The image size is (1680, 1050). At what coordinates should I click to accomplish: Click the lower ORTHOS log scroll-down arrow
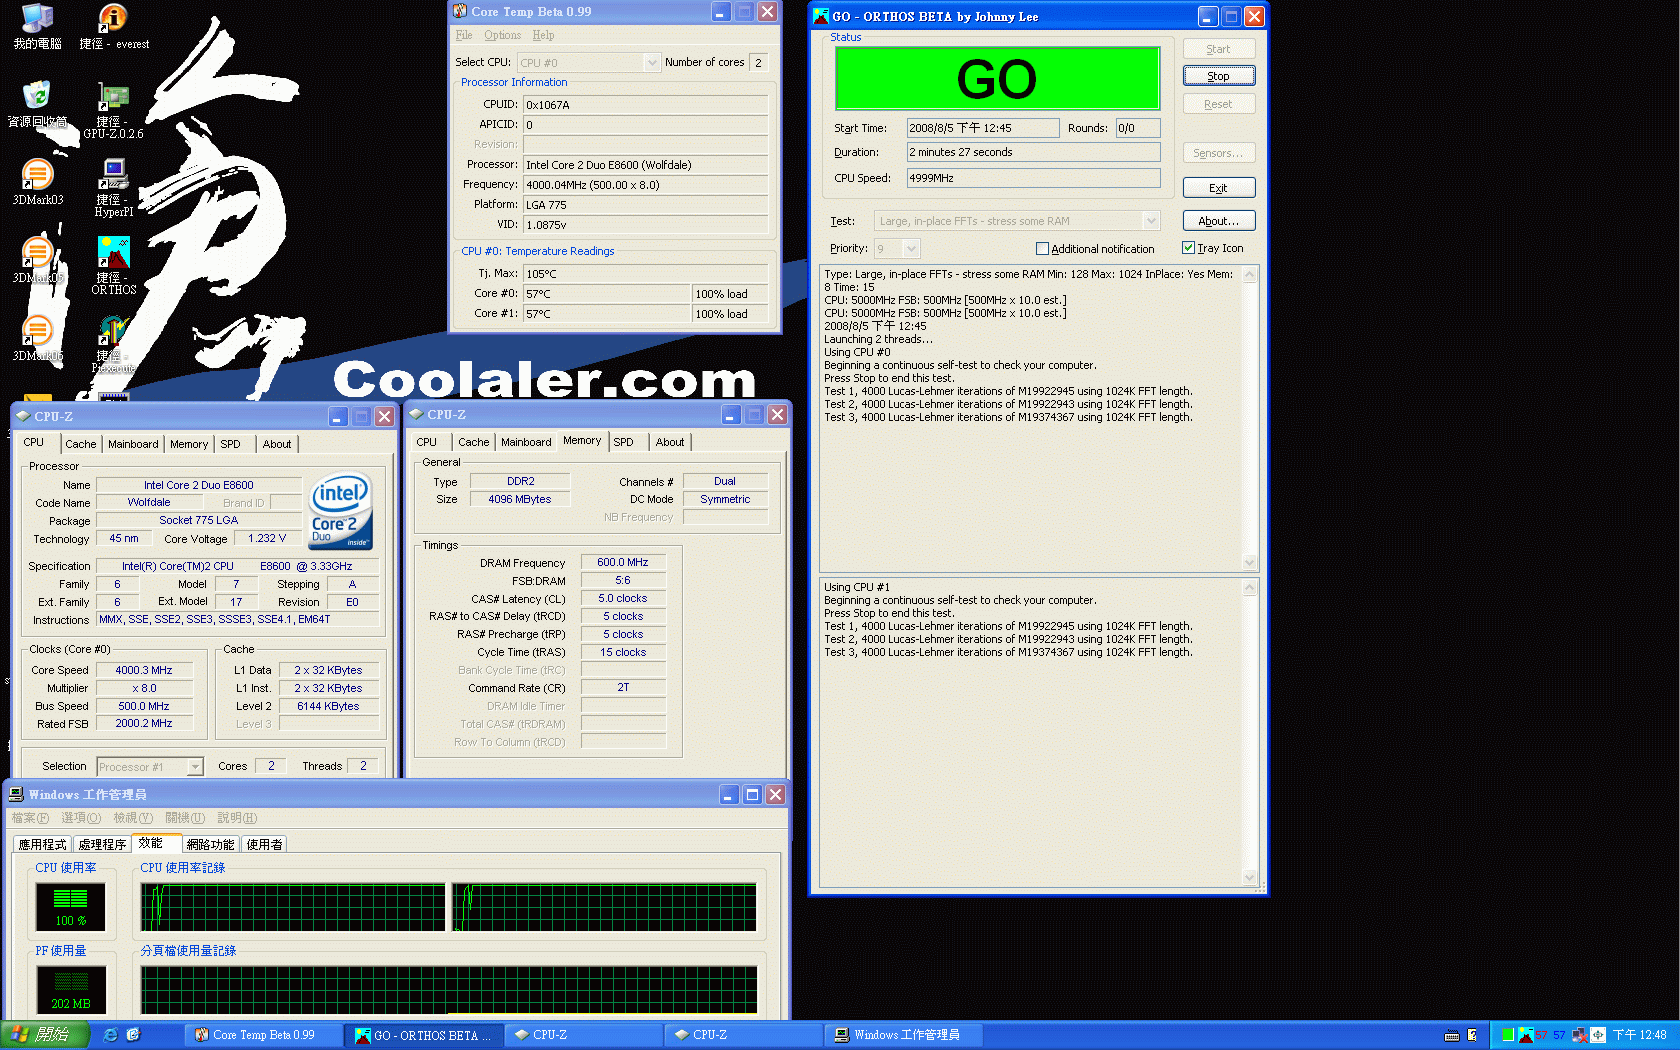pyautogui.click(x=1249, y=877)
